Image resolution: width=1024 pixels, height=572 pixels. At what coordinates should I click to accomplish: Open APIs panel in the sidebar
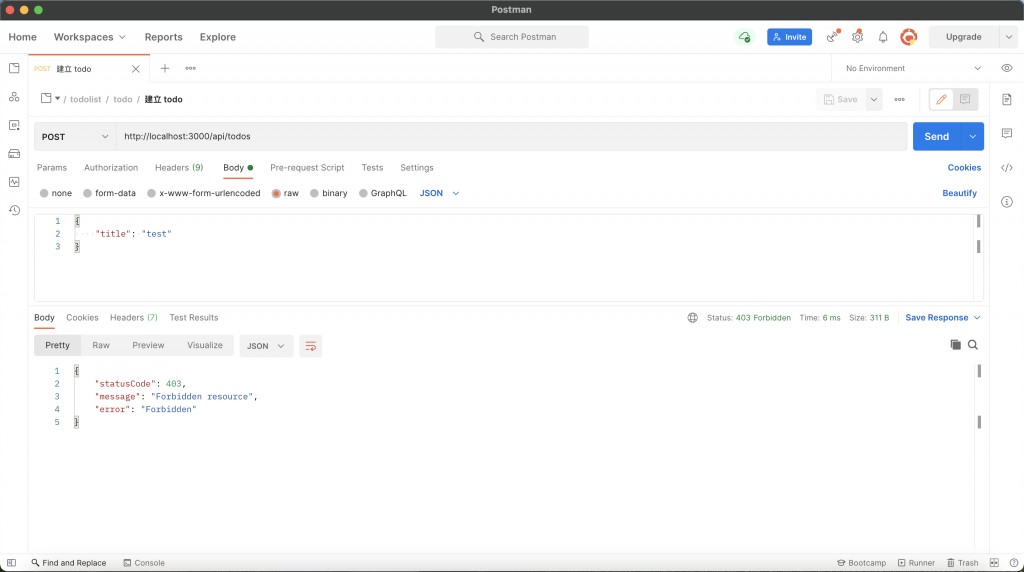(x=14, y=97)
